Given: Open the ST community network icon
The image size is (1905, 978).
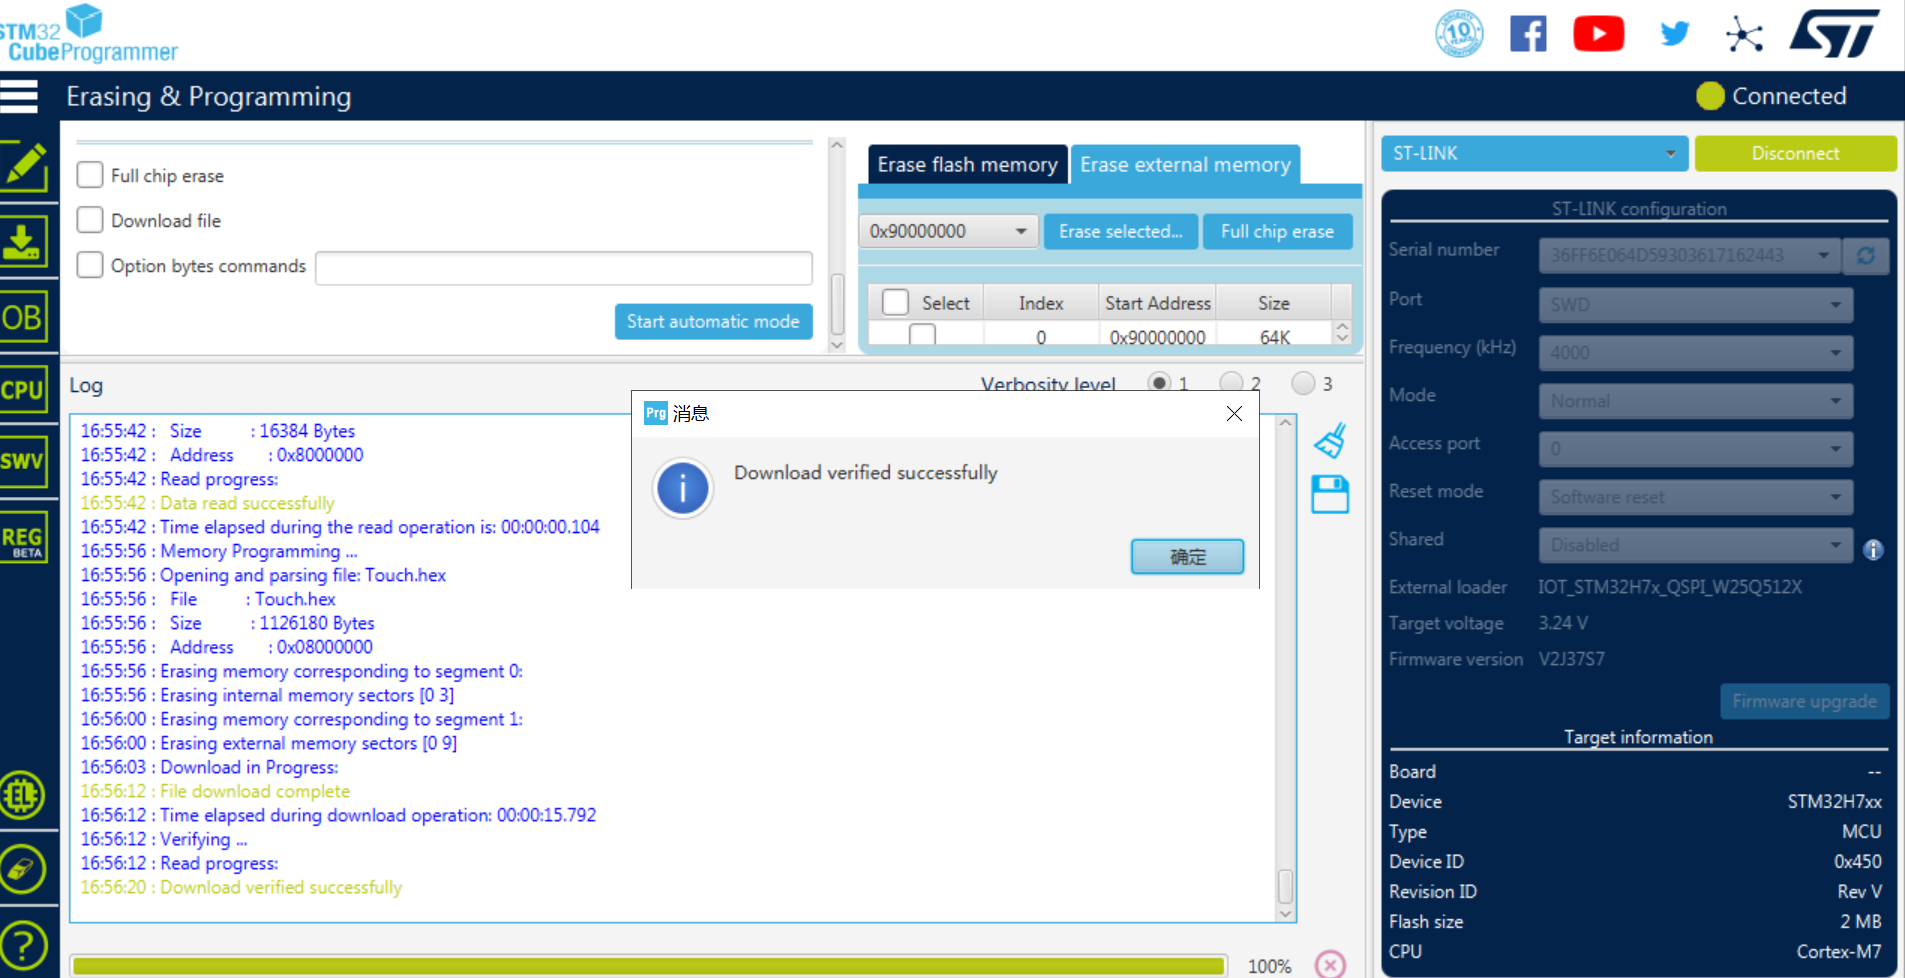Looking at the screenshot, I should (x=1744, y=34).
